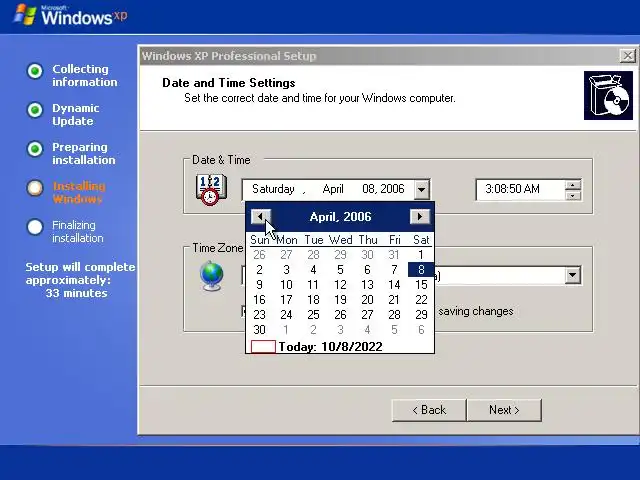Screen dimensions: 640x480
Task: Select April 24 in calendar
Action: pyautogui.click(x=286, y=315)
